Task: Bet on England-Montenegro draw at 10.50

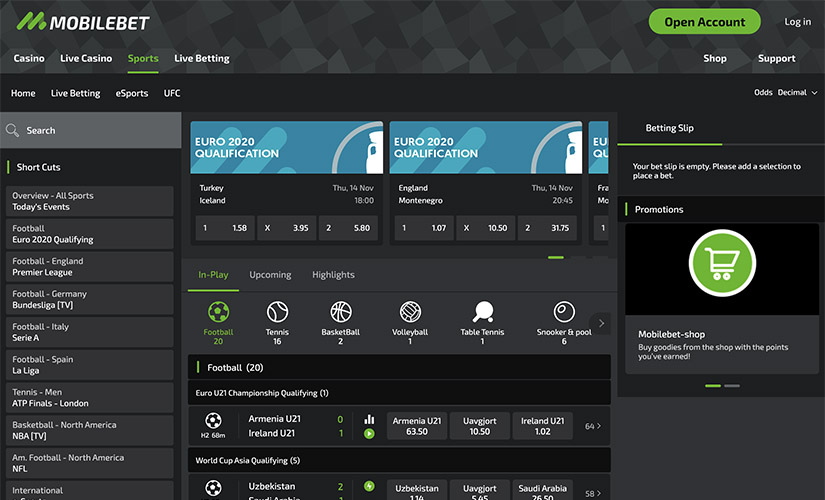Action: 486,228
